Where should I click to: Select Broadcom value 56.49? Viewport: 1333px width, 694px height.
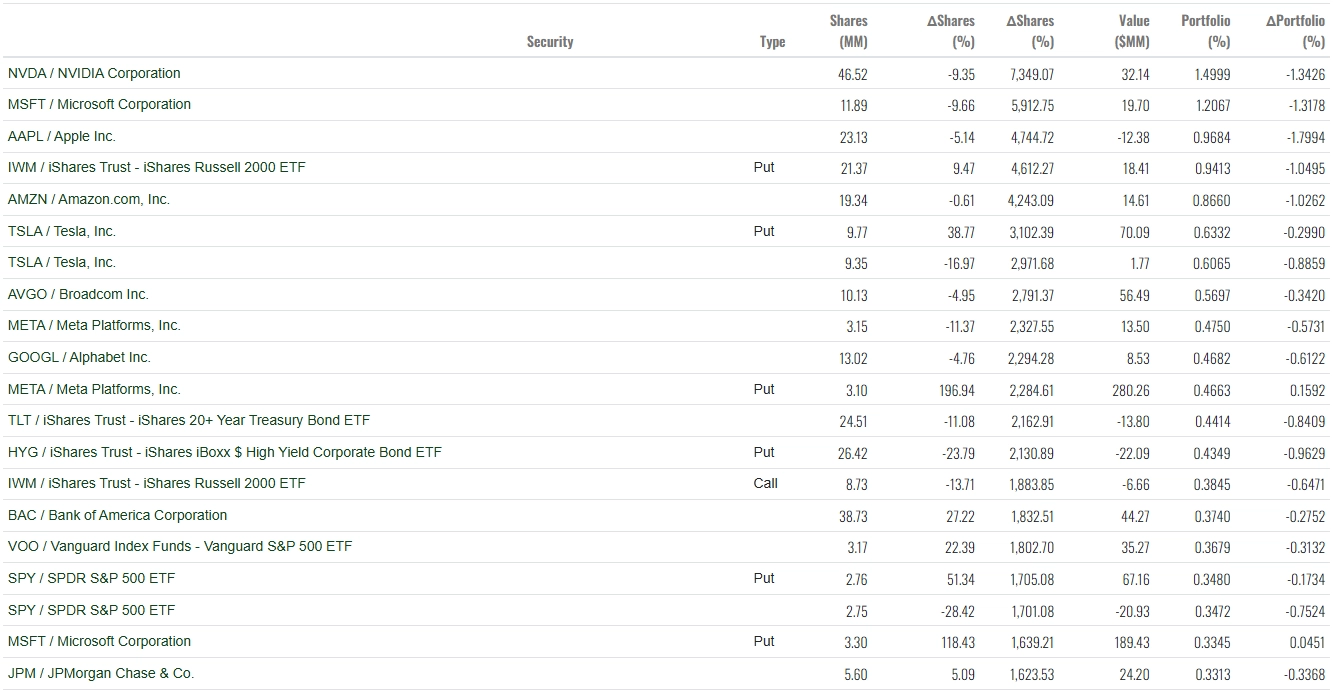click(x=1136, y=295)
